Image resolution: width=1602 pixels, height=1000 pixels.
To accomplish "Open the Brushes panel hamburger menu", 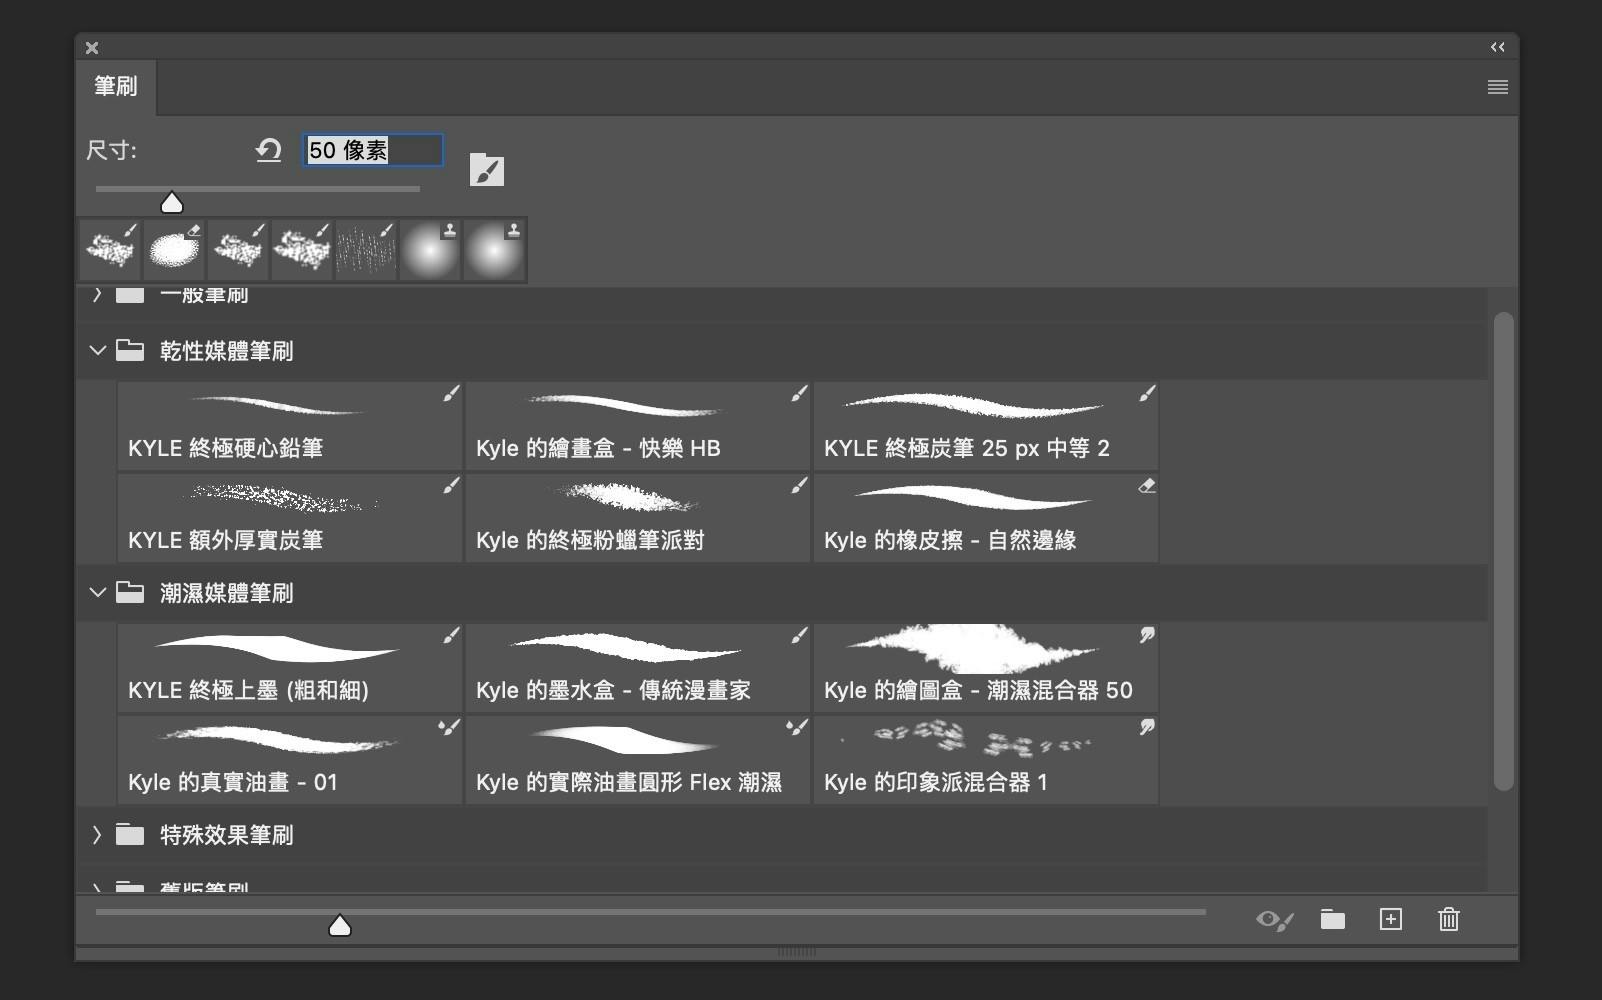I will coord(1497,87).
